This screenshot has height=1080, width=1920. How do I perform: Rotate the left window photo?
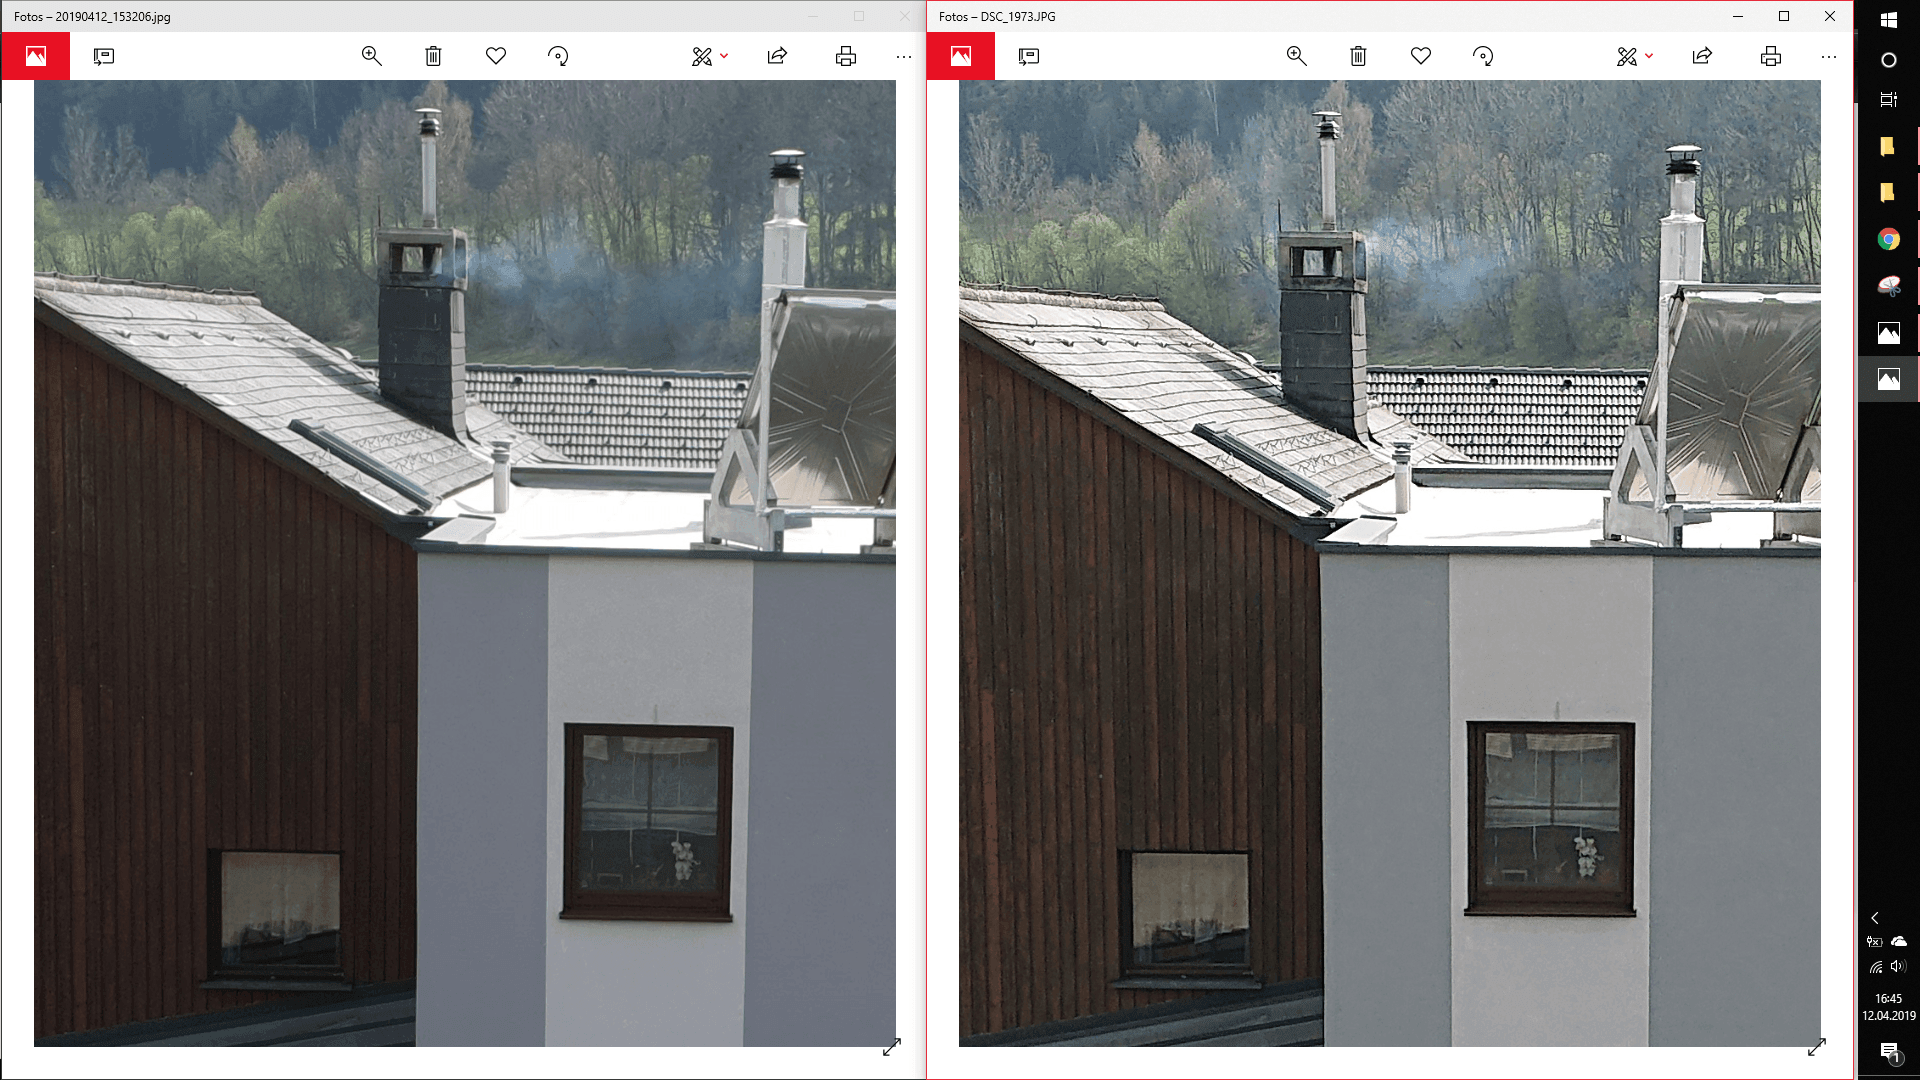coord(558,56)
